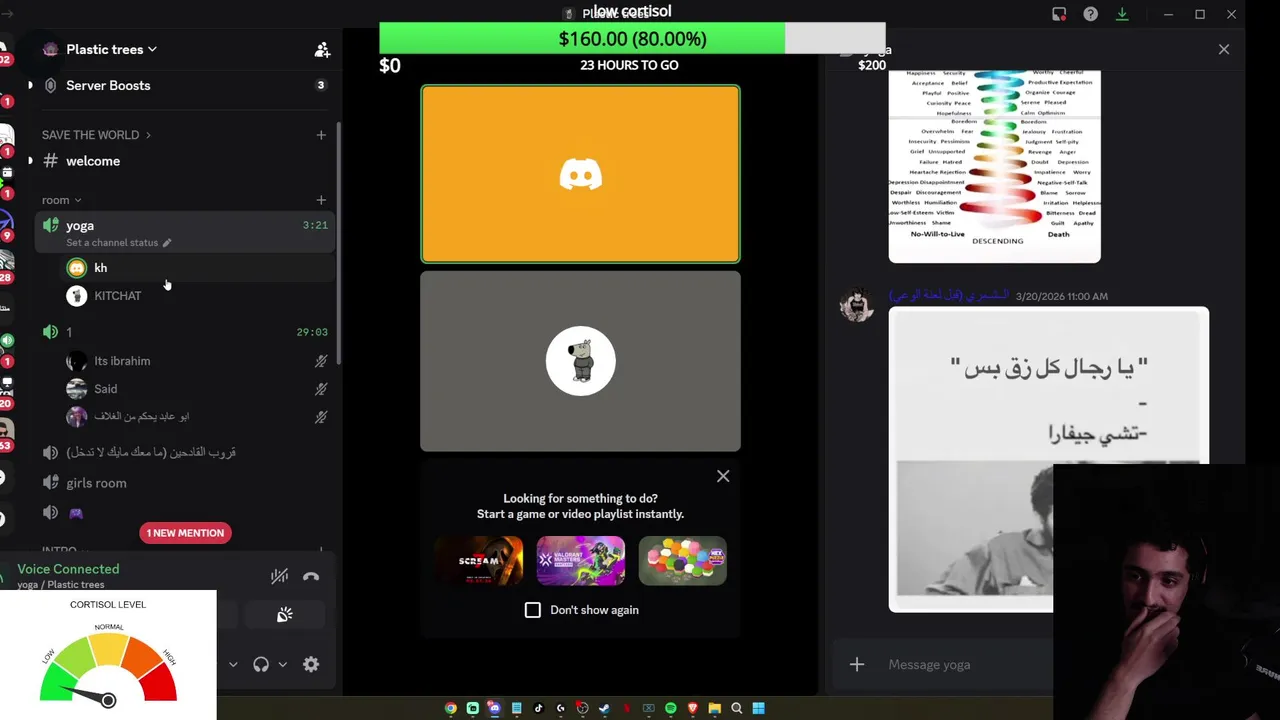The width and height of the screenshot is (1280, 720).
Task: Start the Scream playlist activity
Action: point(478,561)
